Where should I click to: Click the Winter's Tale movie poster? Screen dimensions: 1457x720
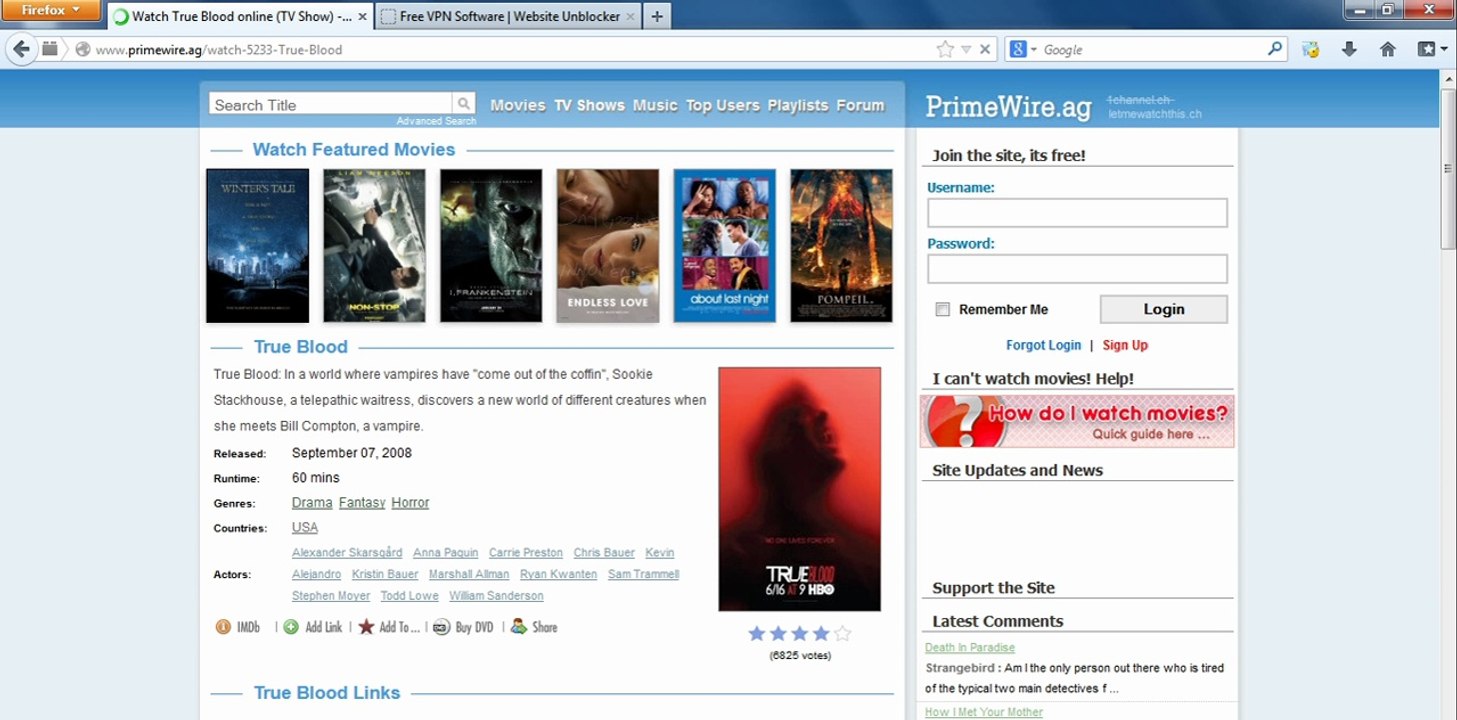click(x=257, y=245)
